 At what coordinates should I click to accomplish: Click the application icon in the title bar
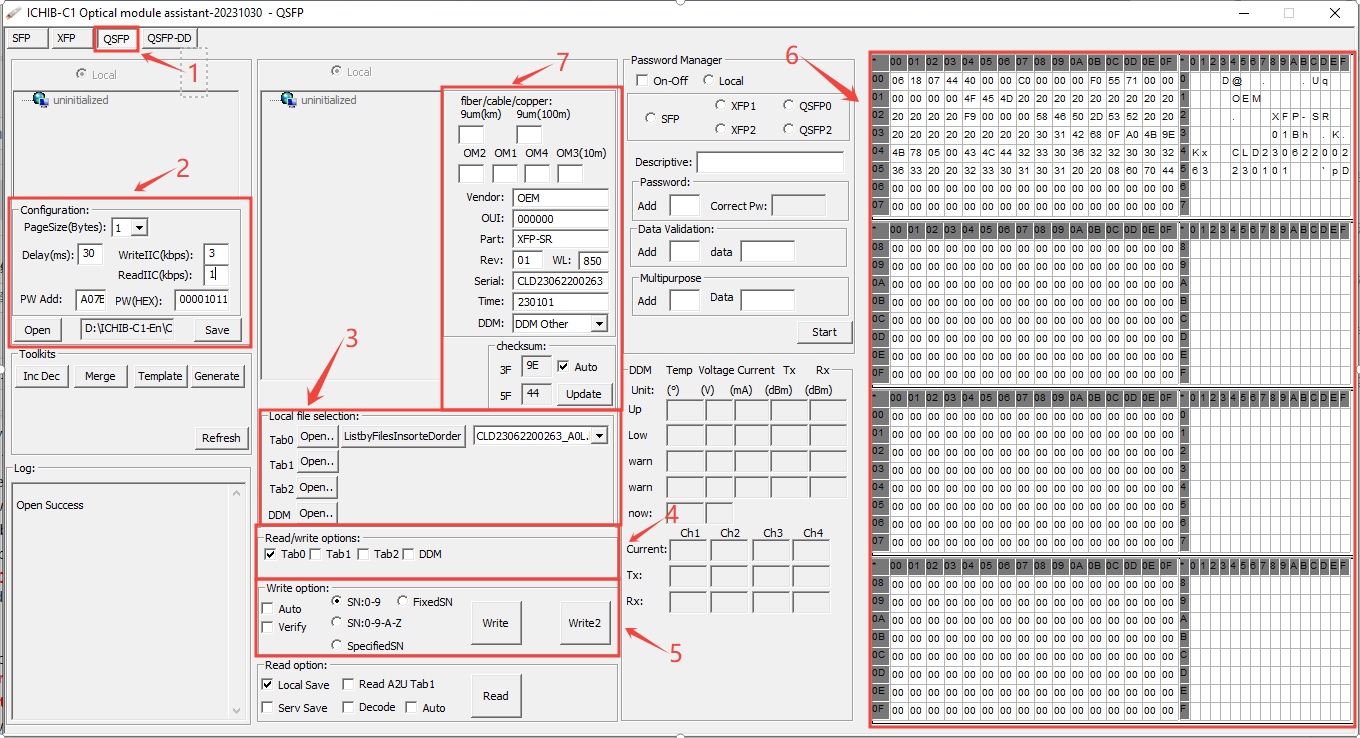coord(12,13)
